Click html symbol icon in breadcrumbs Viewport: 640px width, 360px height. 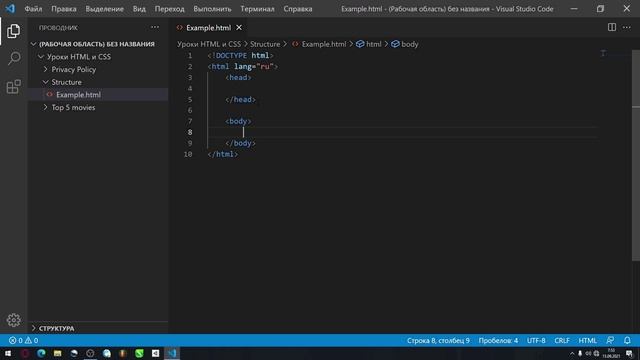click(x=360, y=44)
